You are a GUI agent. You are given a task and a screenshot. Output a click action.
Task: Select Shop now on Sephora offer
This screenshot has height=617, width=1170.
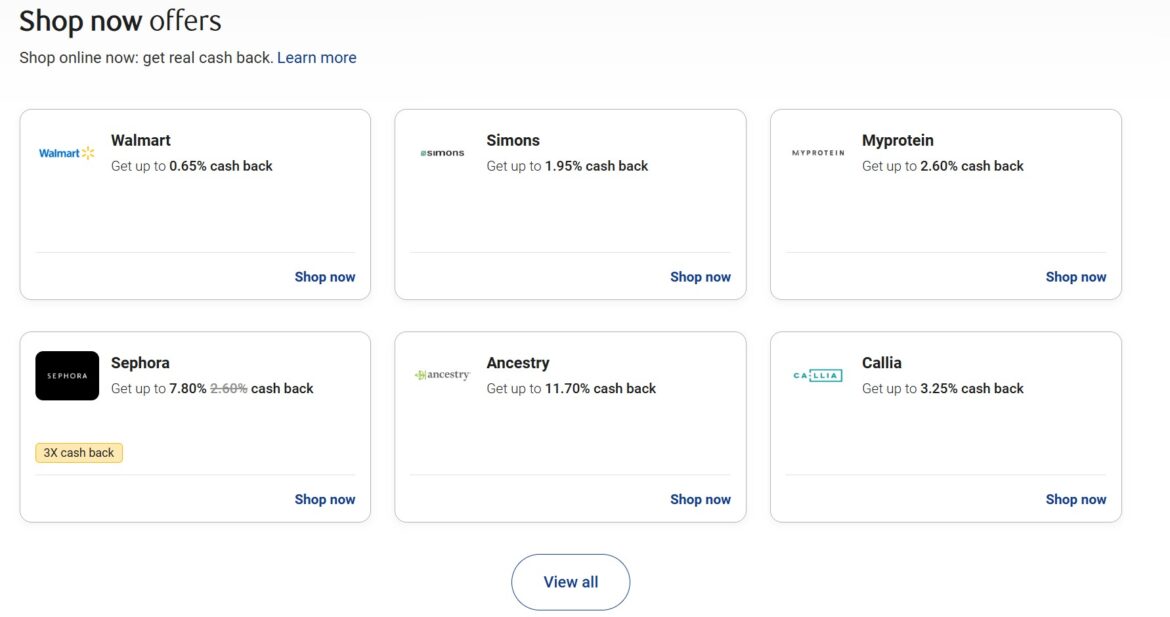(324, 499)
